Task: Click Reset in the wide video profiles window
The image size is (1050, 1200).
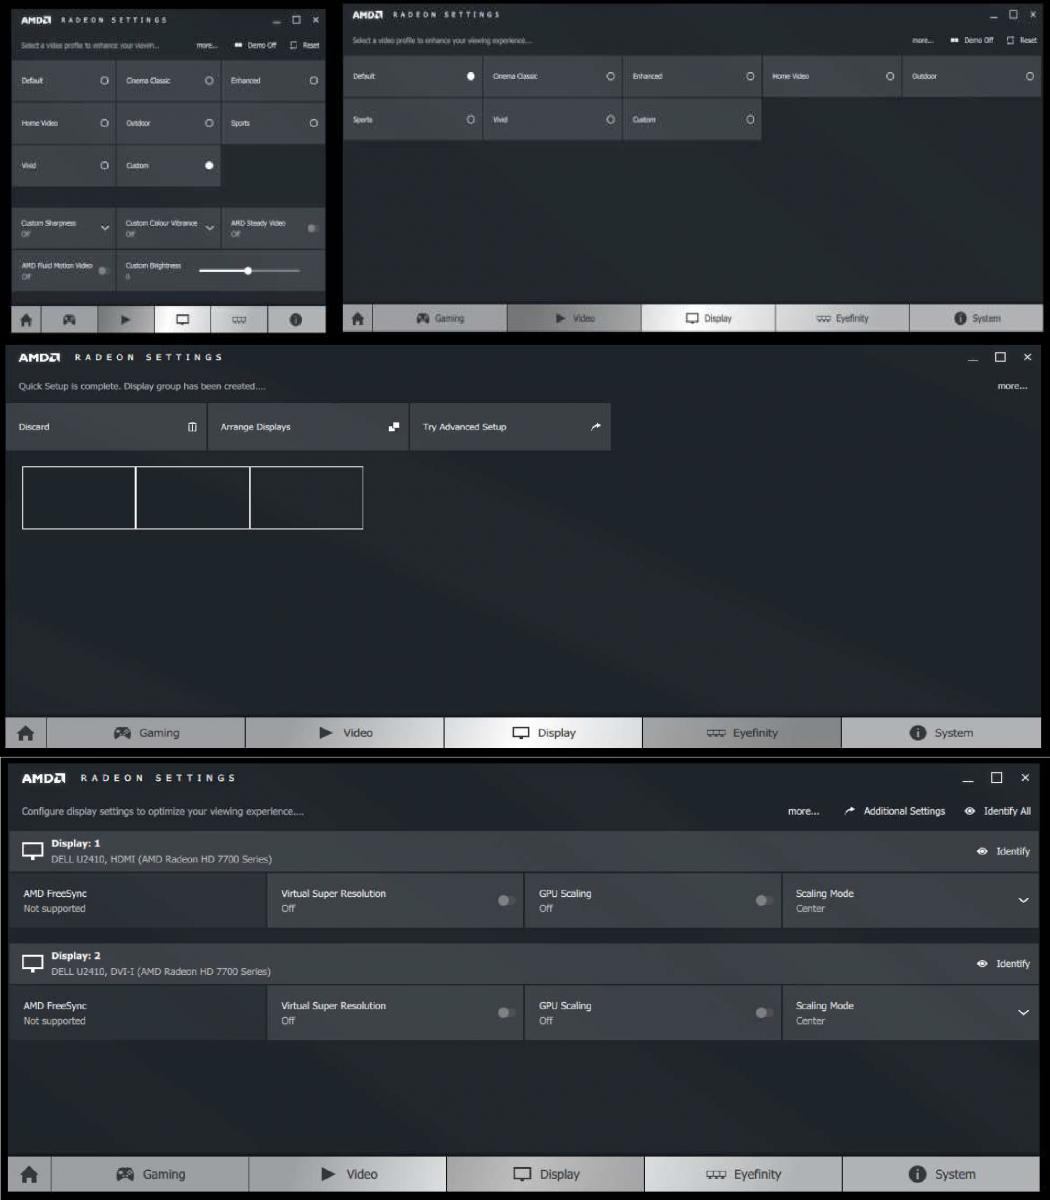Action: click(x=1022, y=40)
